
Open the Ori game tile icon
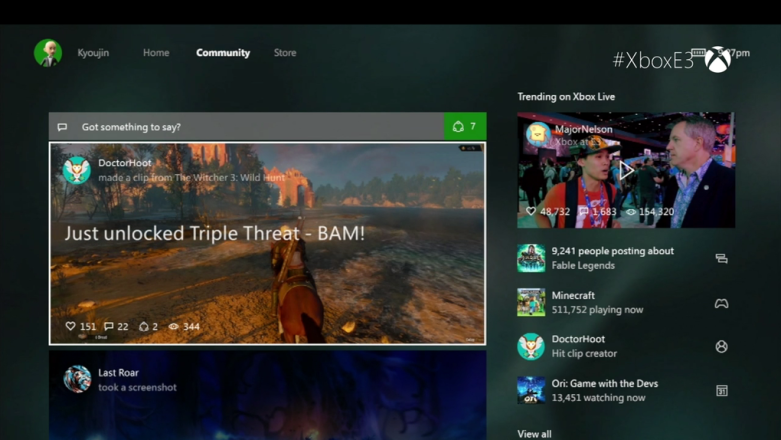tap(531, 390)
